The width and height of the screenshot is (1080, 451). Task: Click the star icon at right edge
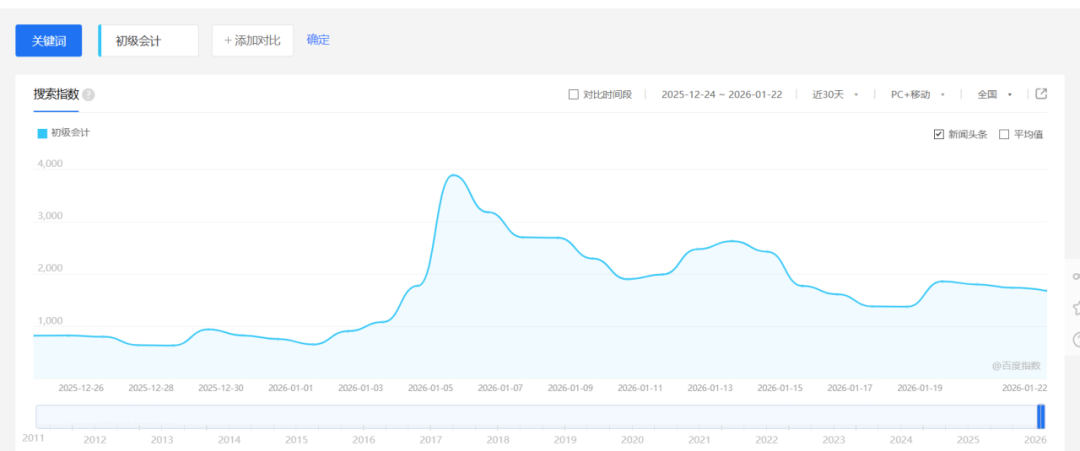click(1075, 308)
